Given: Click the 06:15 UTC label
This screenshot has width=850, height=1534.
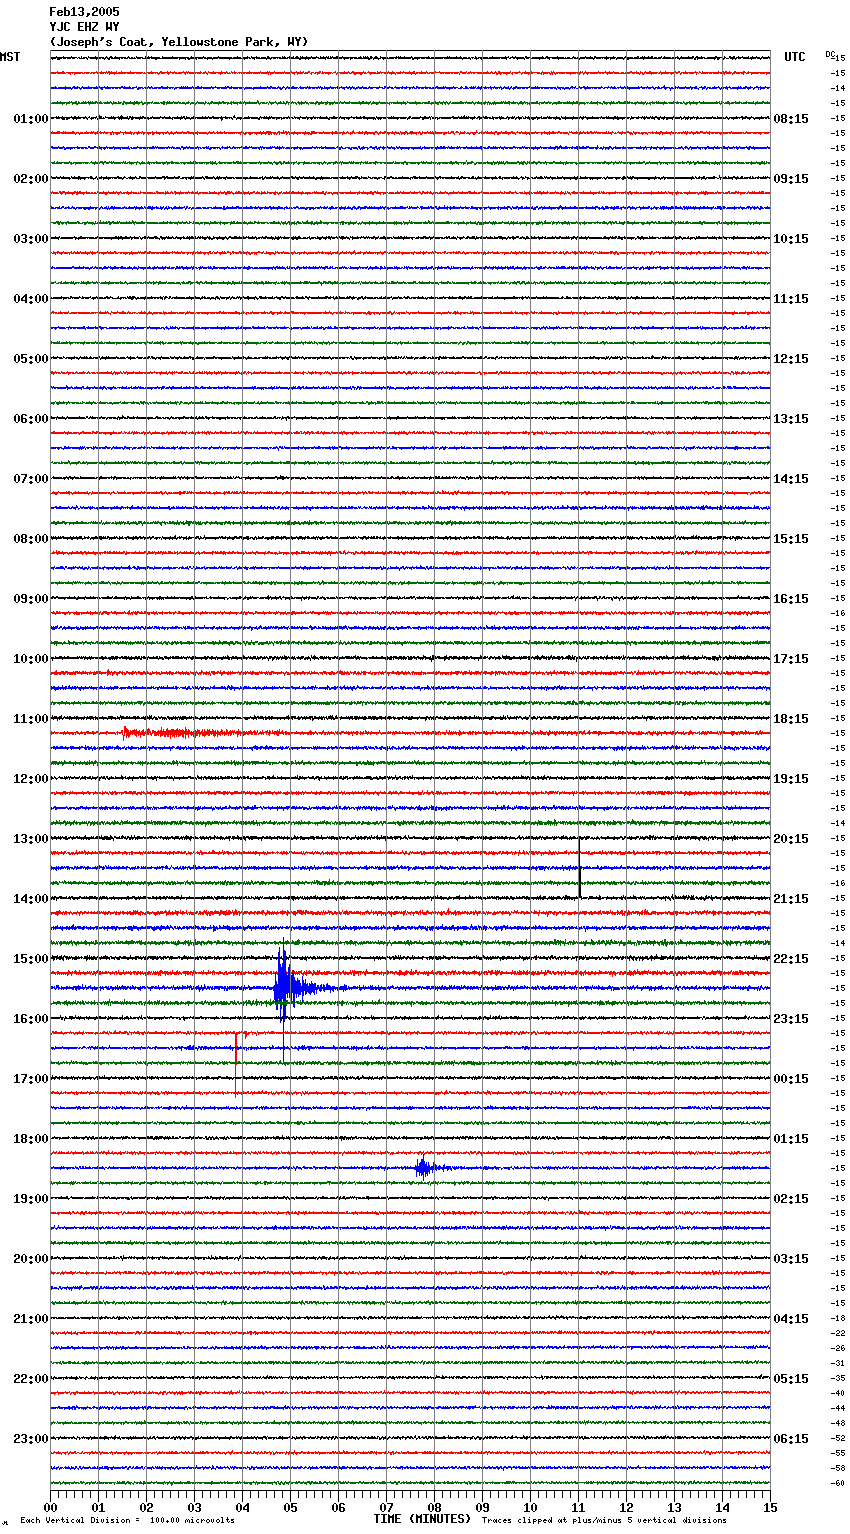Looking at the screenshot, I should (791, 1439).
